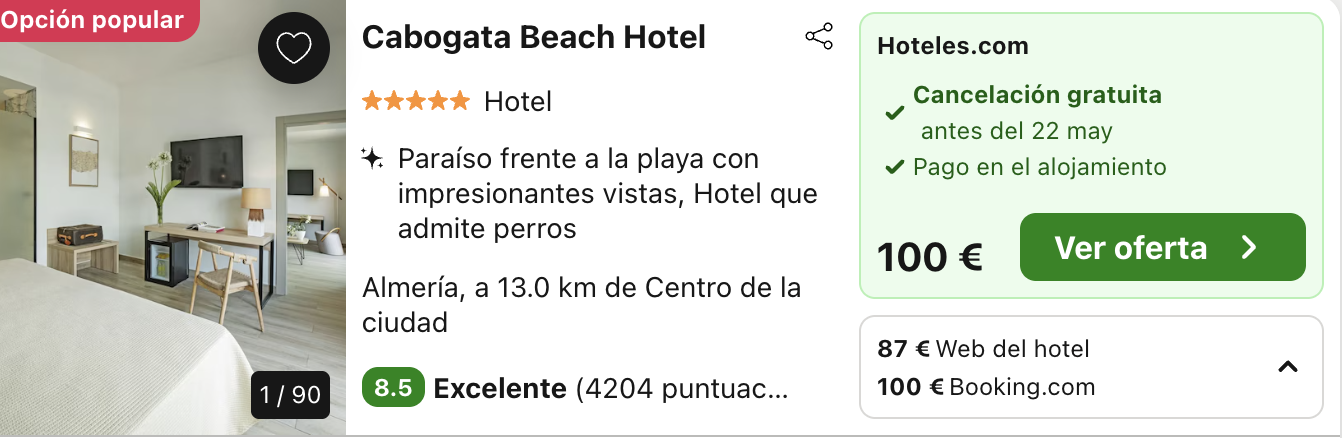Viewport: 1342px width, 438px height.
Task: Click the checkmark beside Pago en el alojamiento
Action: [x=895, y=167]
